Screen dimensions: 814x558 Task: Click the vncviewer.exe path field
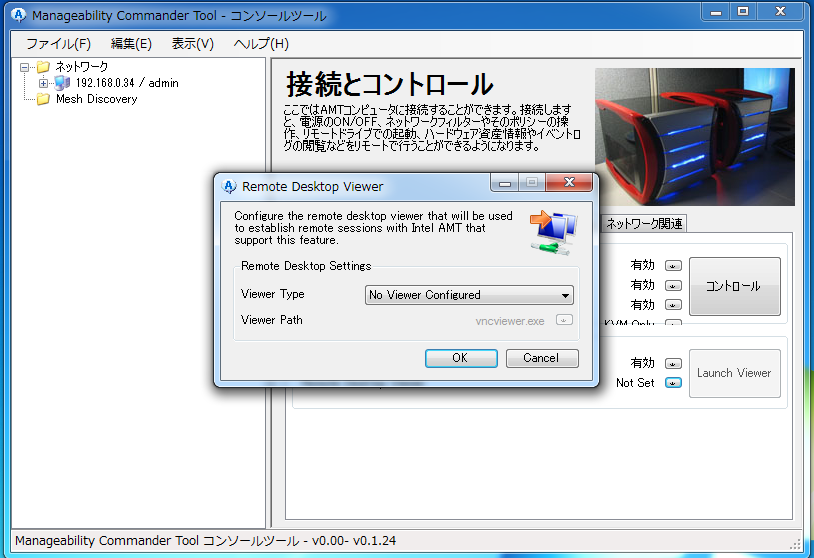[509, 321]
